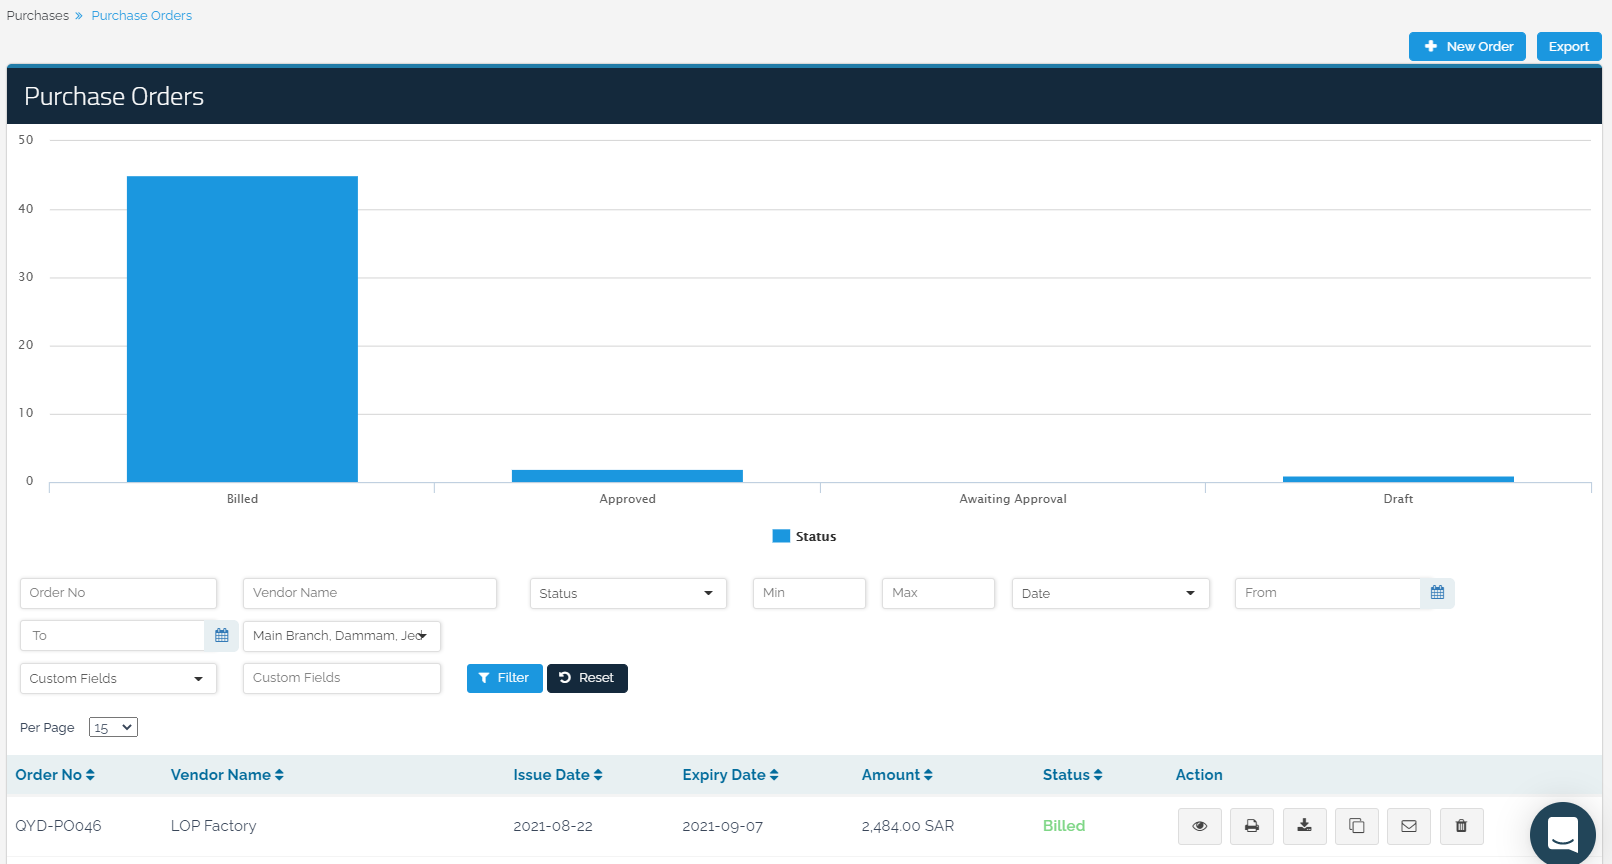Sort the table by Amount column
Viewport: 1612px width, 864px height.
click(x=896, y=775)
